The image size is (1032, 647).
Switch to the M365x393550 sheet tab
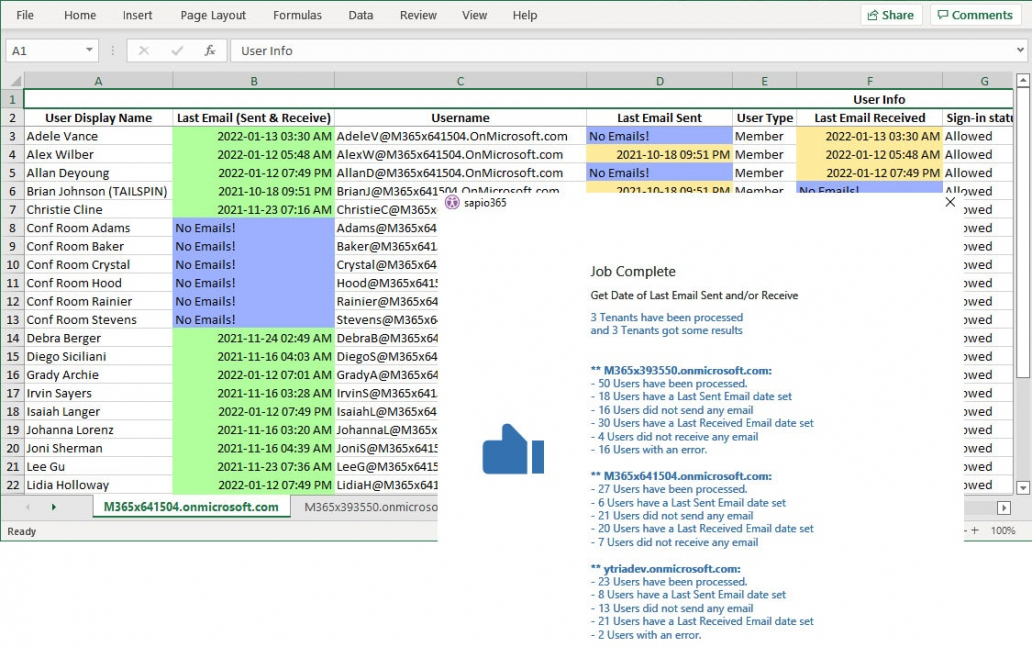click(371, 507)
